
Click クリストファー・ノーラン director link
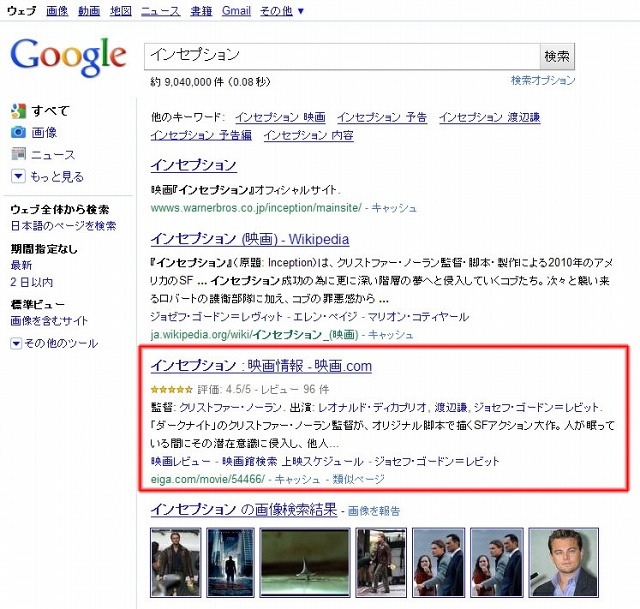[230, 407]
